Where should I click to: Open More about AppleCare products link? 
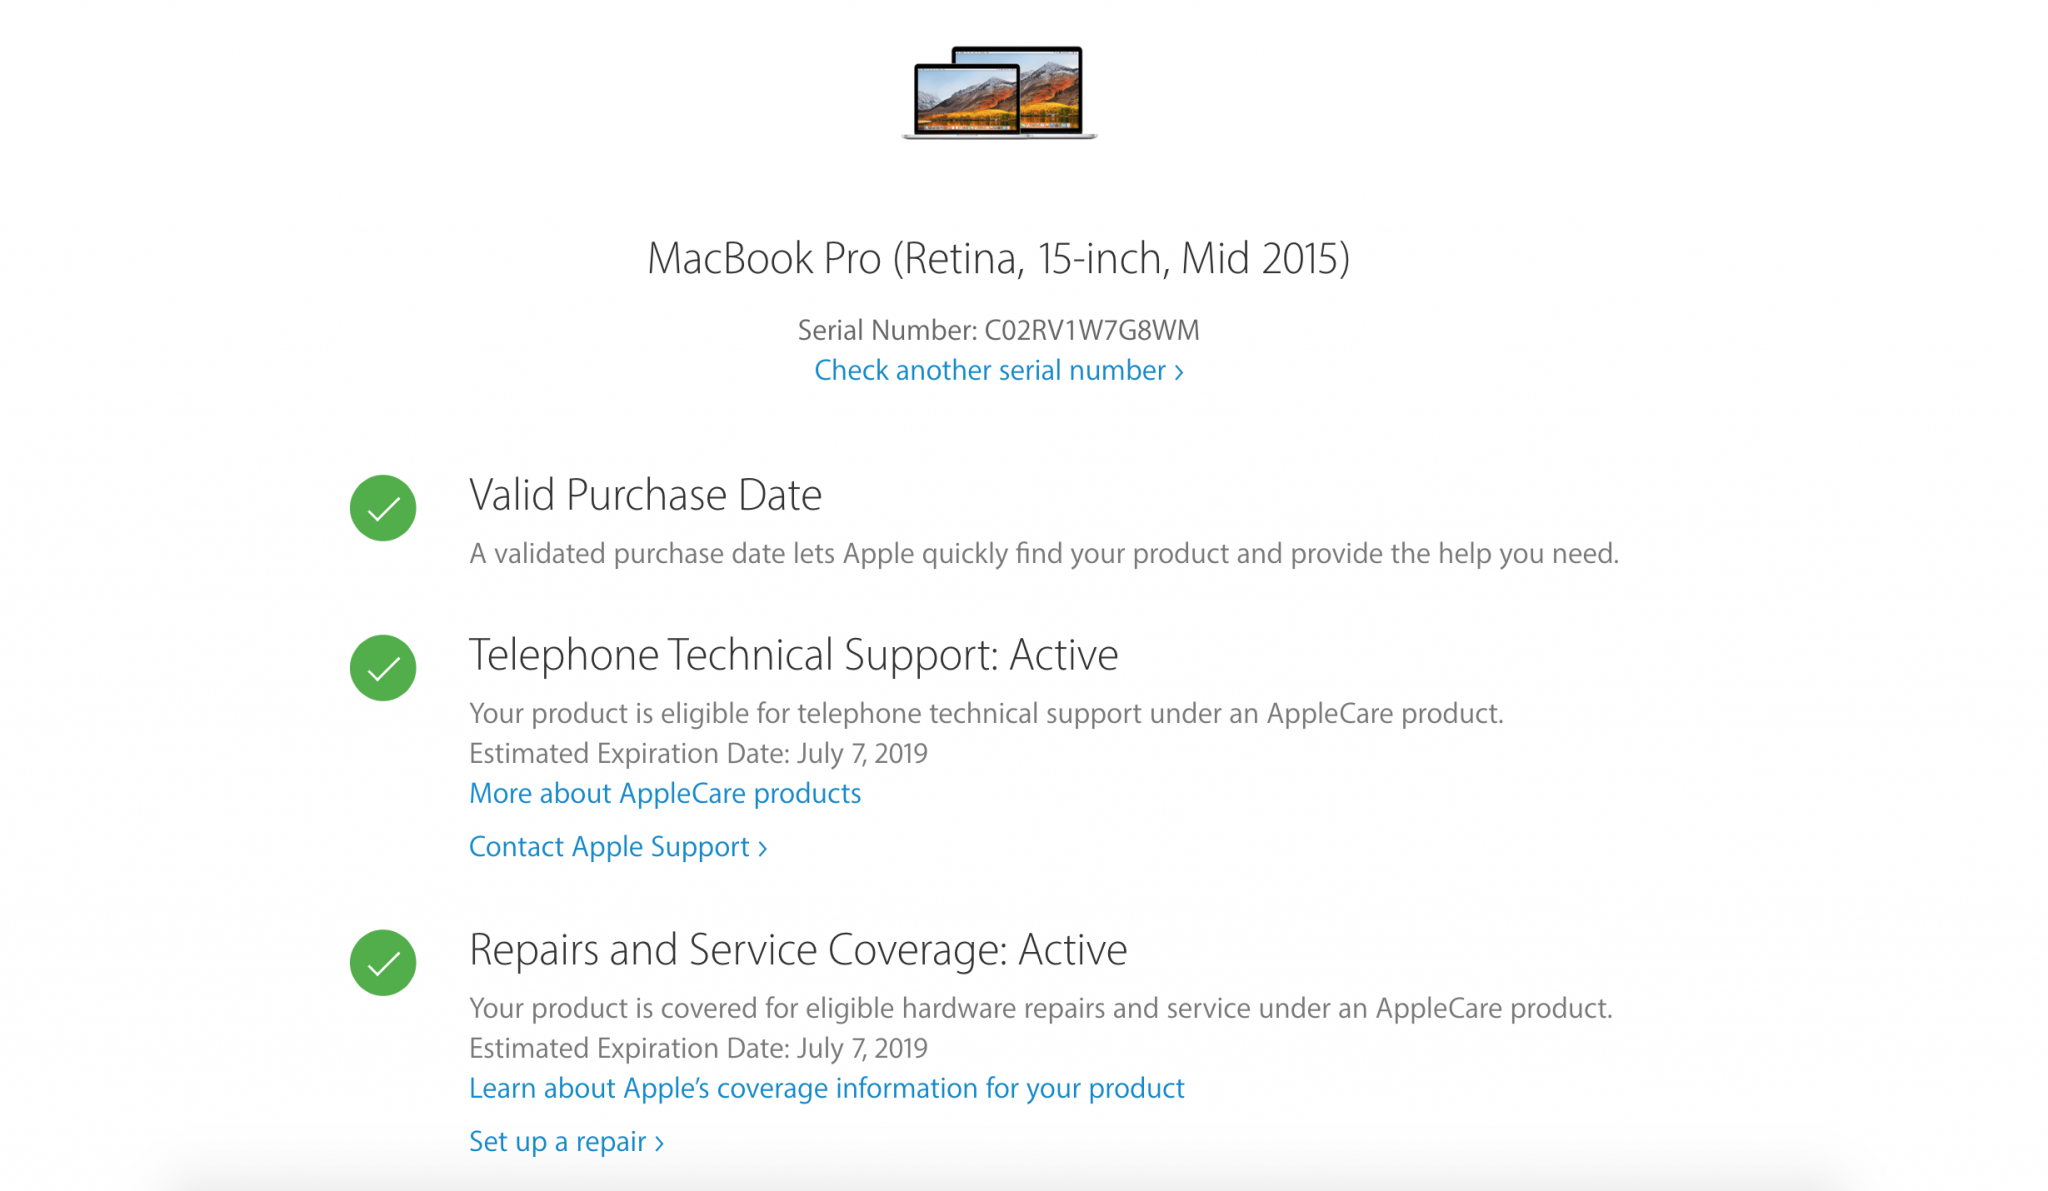665,793
